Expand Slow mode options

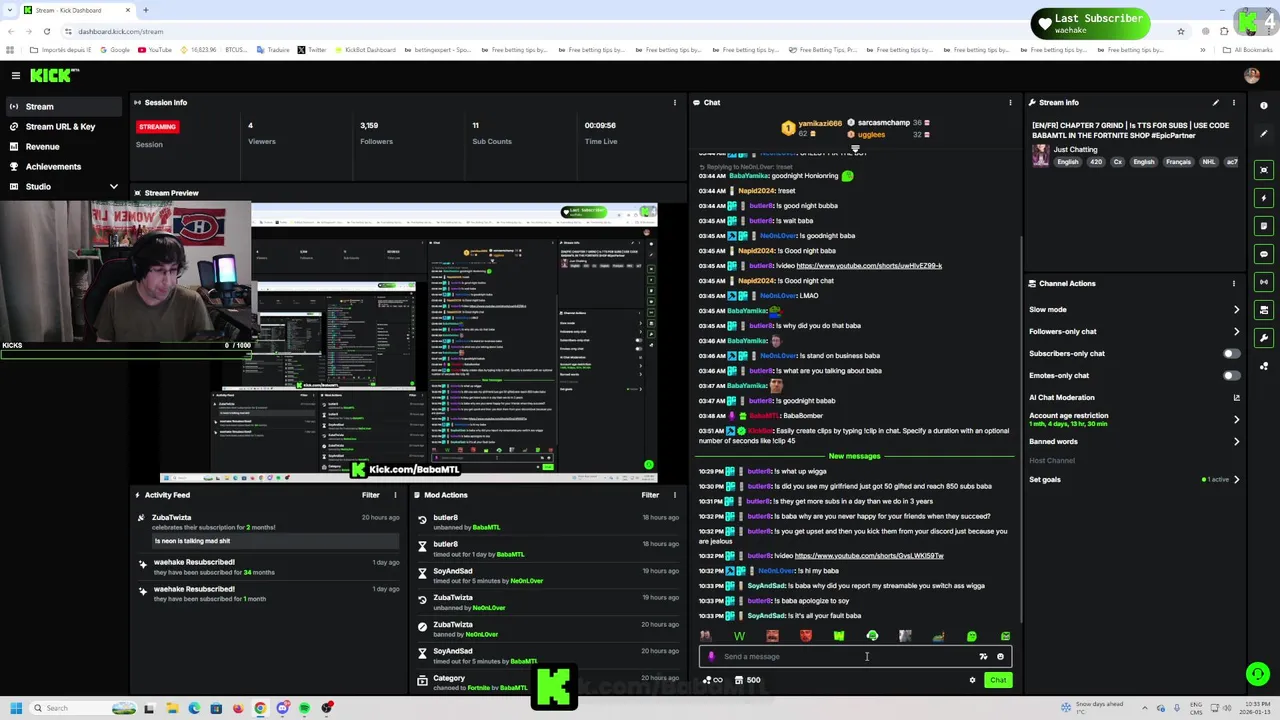(1236, 309)
